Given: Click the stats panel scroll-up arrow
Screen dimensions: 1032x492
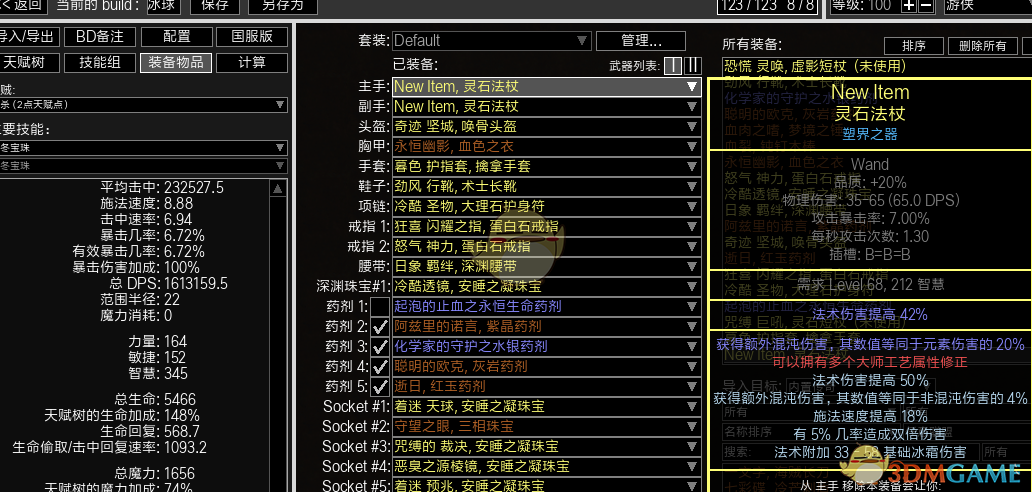Looking at the screenshot, I should coord(278,189).
